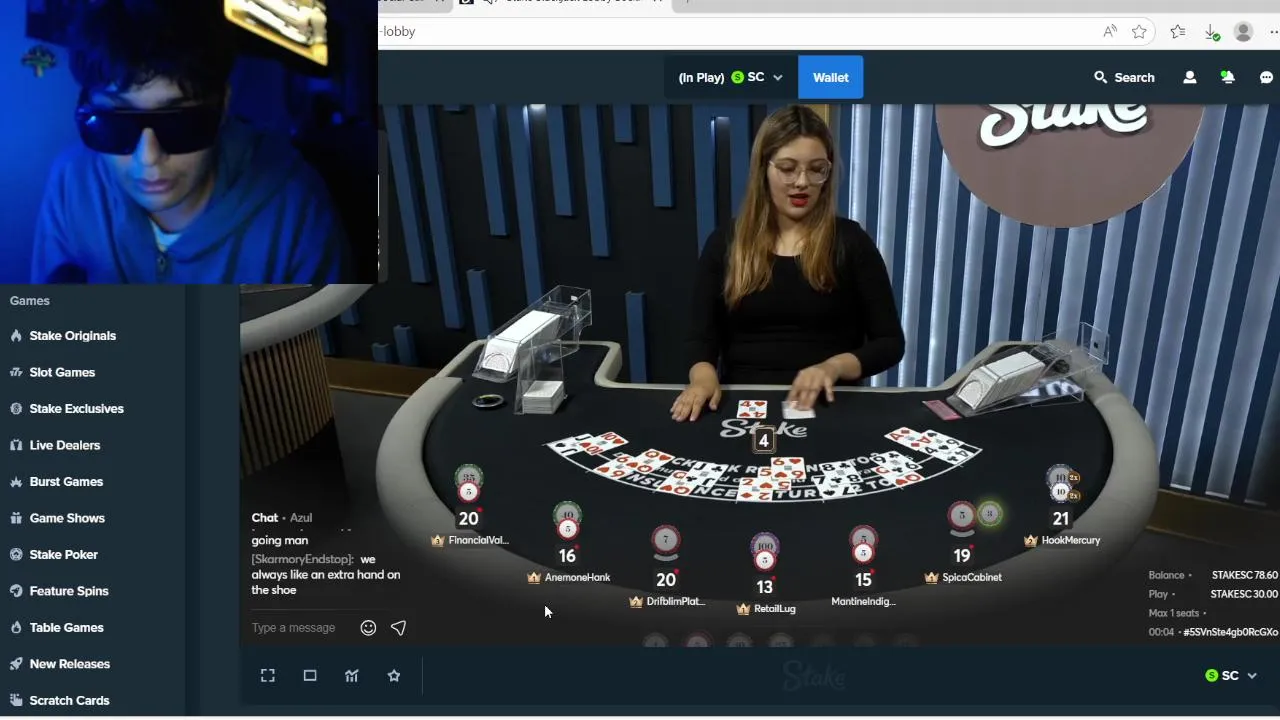Click AnemoneHank player name
The width and height of the screenshot is (1280, 720).
click(x=577, y=578)
